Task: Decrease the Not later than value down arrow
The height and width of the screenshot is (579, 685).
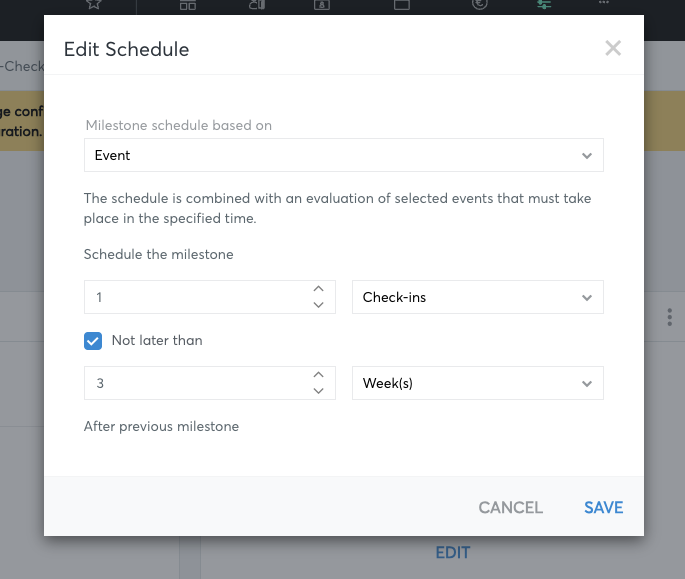Action: 318,391
